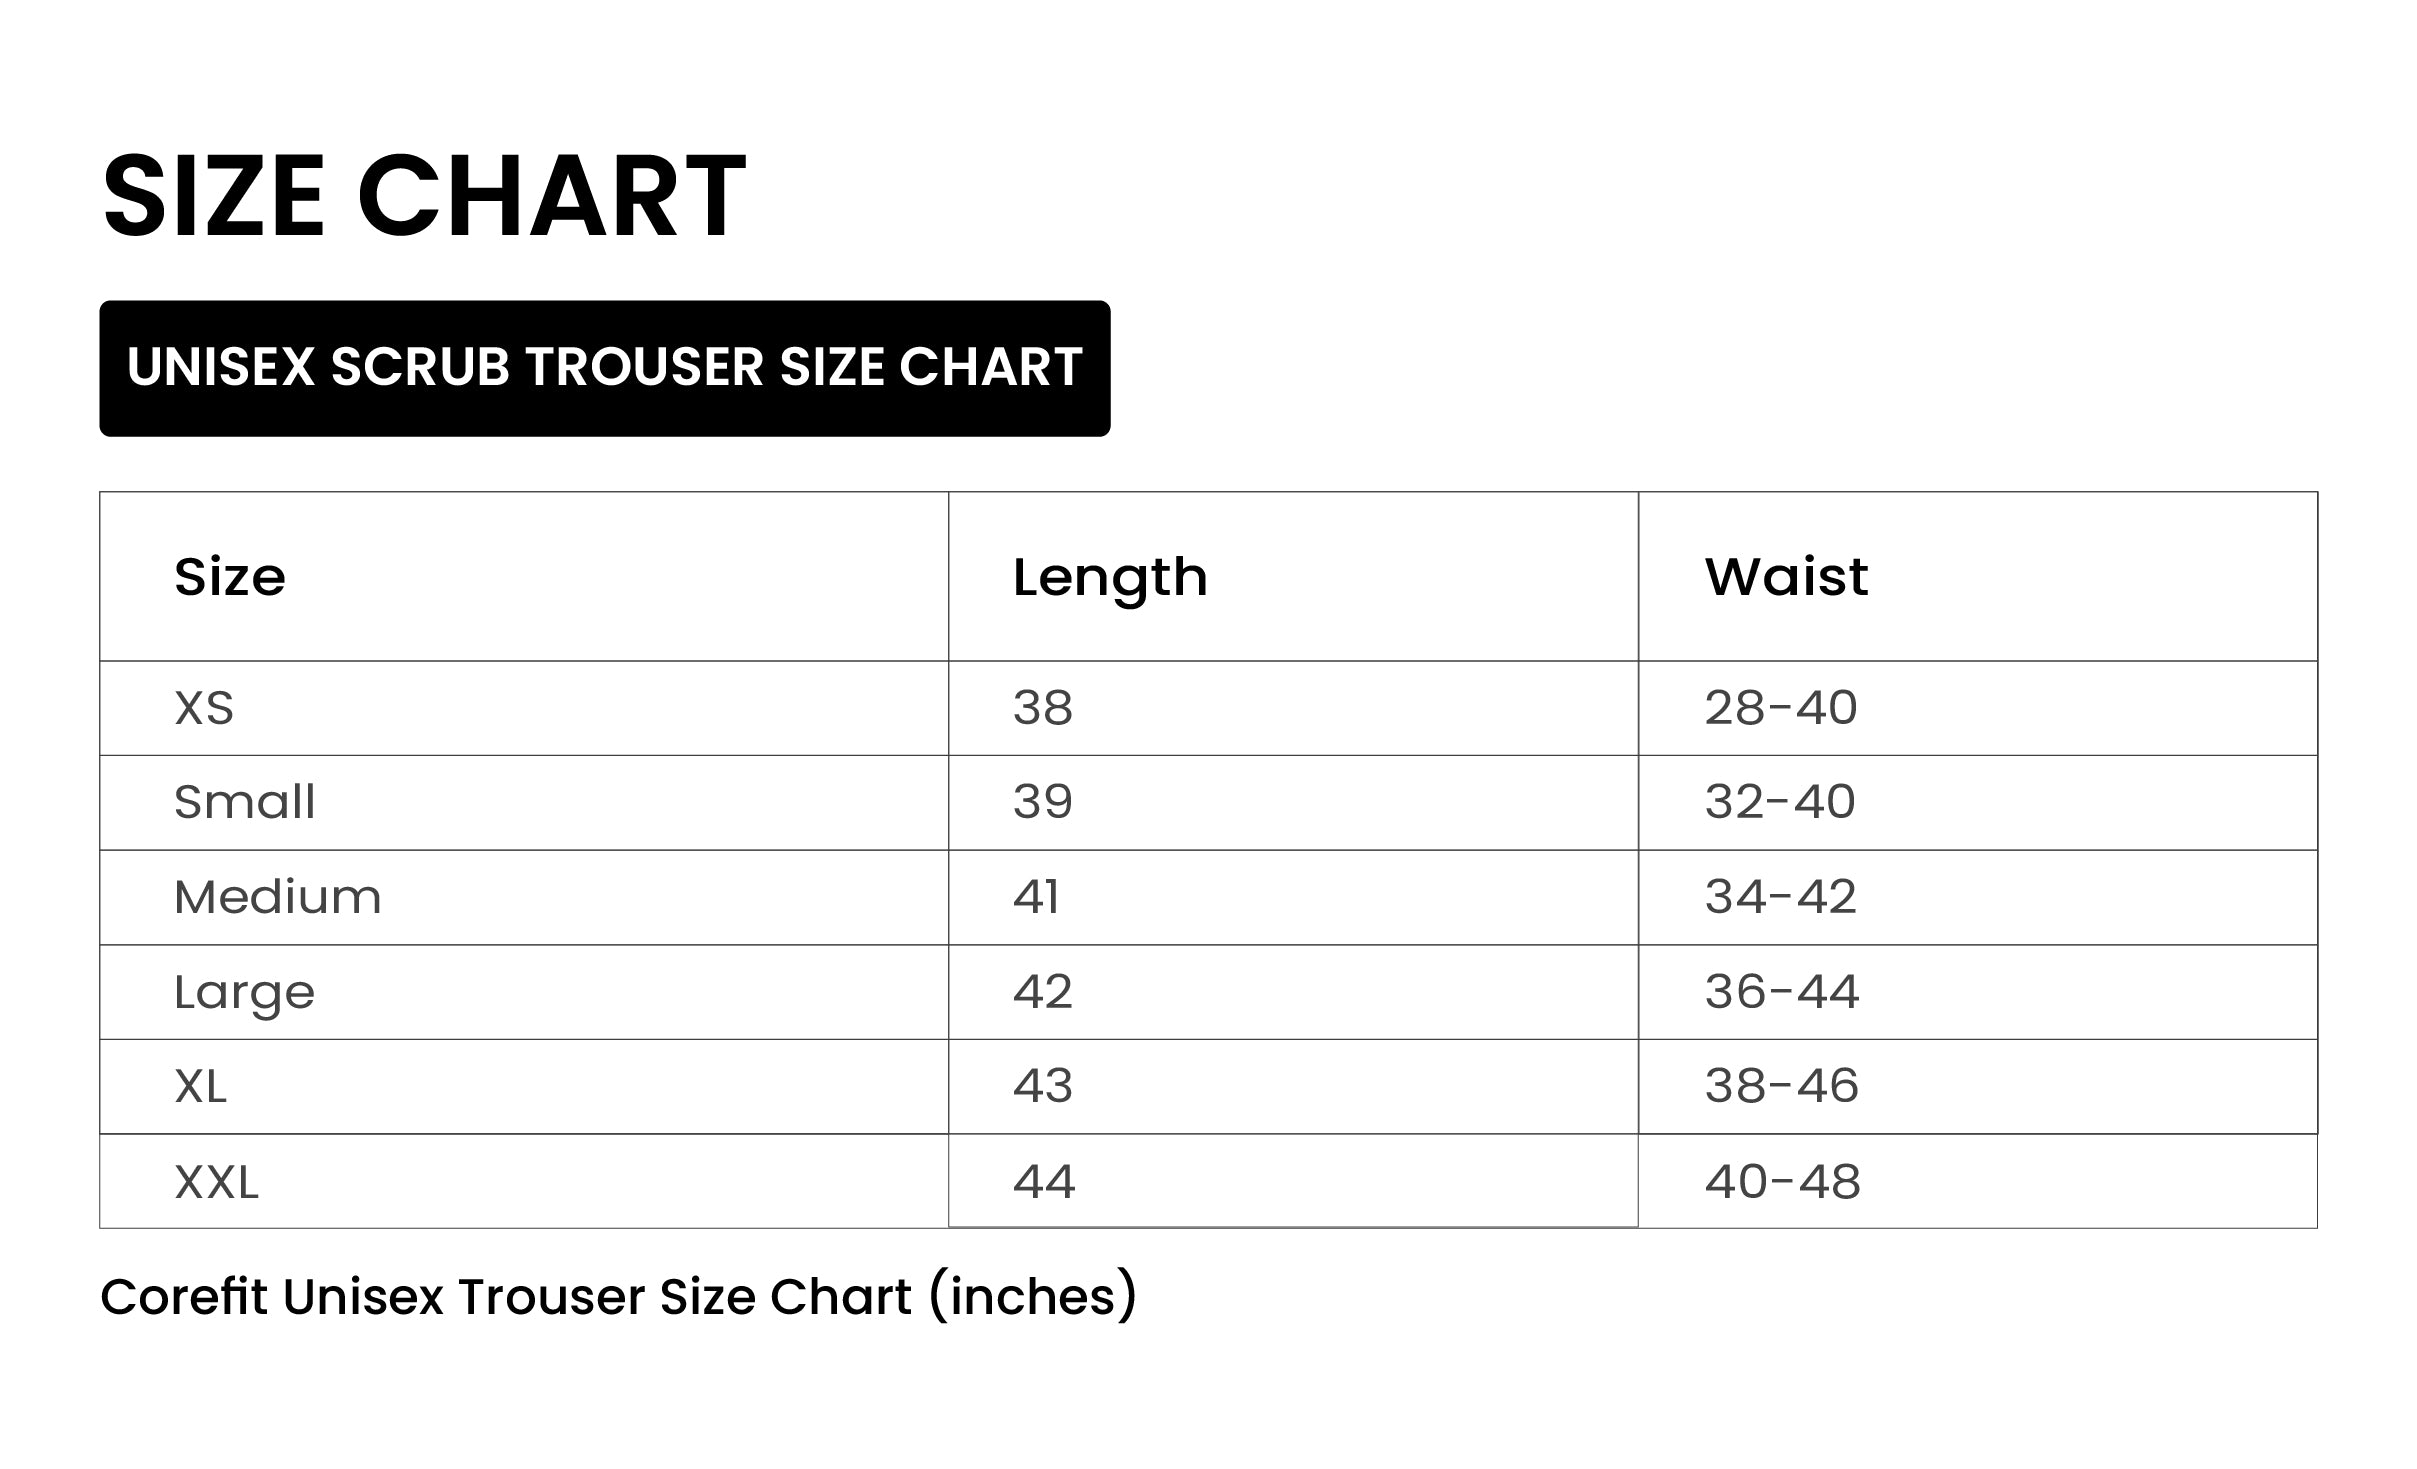The image size is (2417, 1469).
Task: Select the Length column header
Action: [1109, 577]
